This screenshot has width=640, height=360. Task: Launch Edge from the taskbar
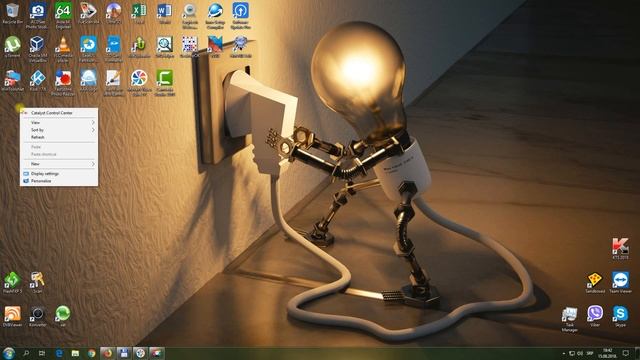[x=59, y=353]
